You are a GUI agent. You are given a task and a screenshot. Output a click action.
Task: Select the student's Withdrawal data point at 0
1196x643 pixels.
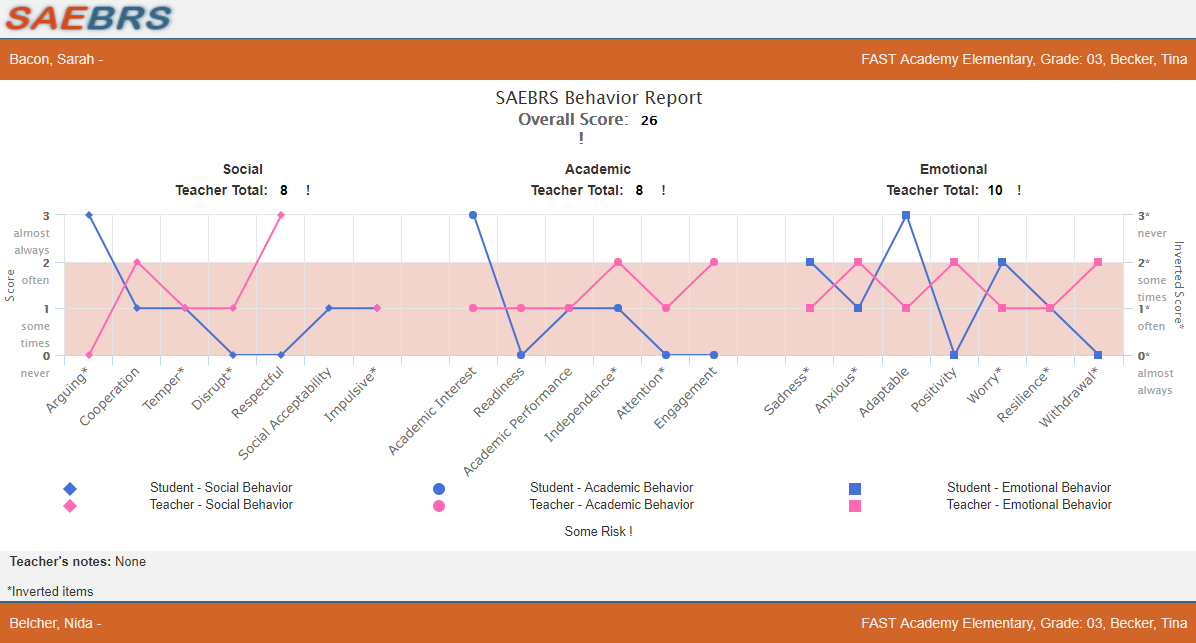tap(1098, 355)
